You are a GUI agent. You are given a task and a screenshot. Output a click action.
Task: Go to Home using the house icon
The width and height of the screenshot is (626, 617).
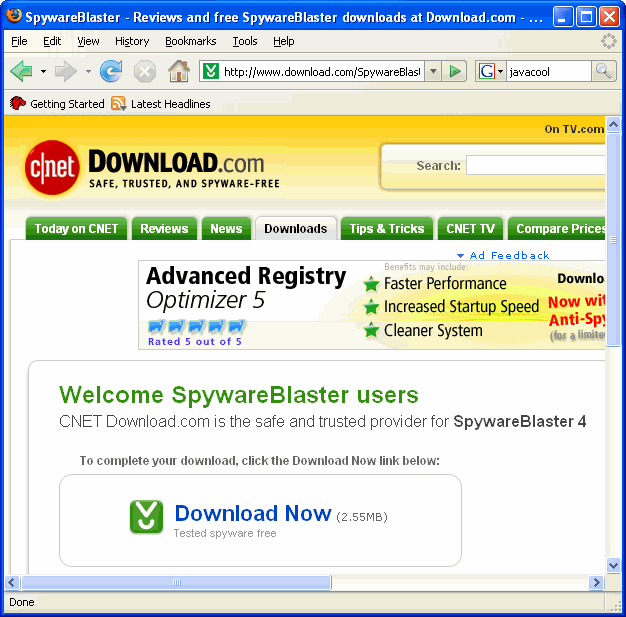tap(179, 71)
